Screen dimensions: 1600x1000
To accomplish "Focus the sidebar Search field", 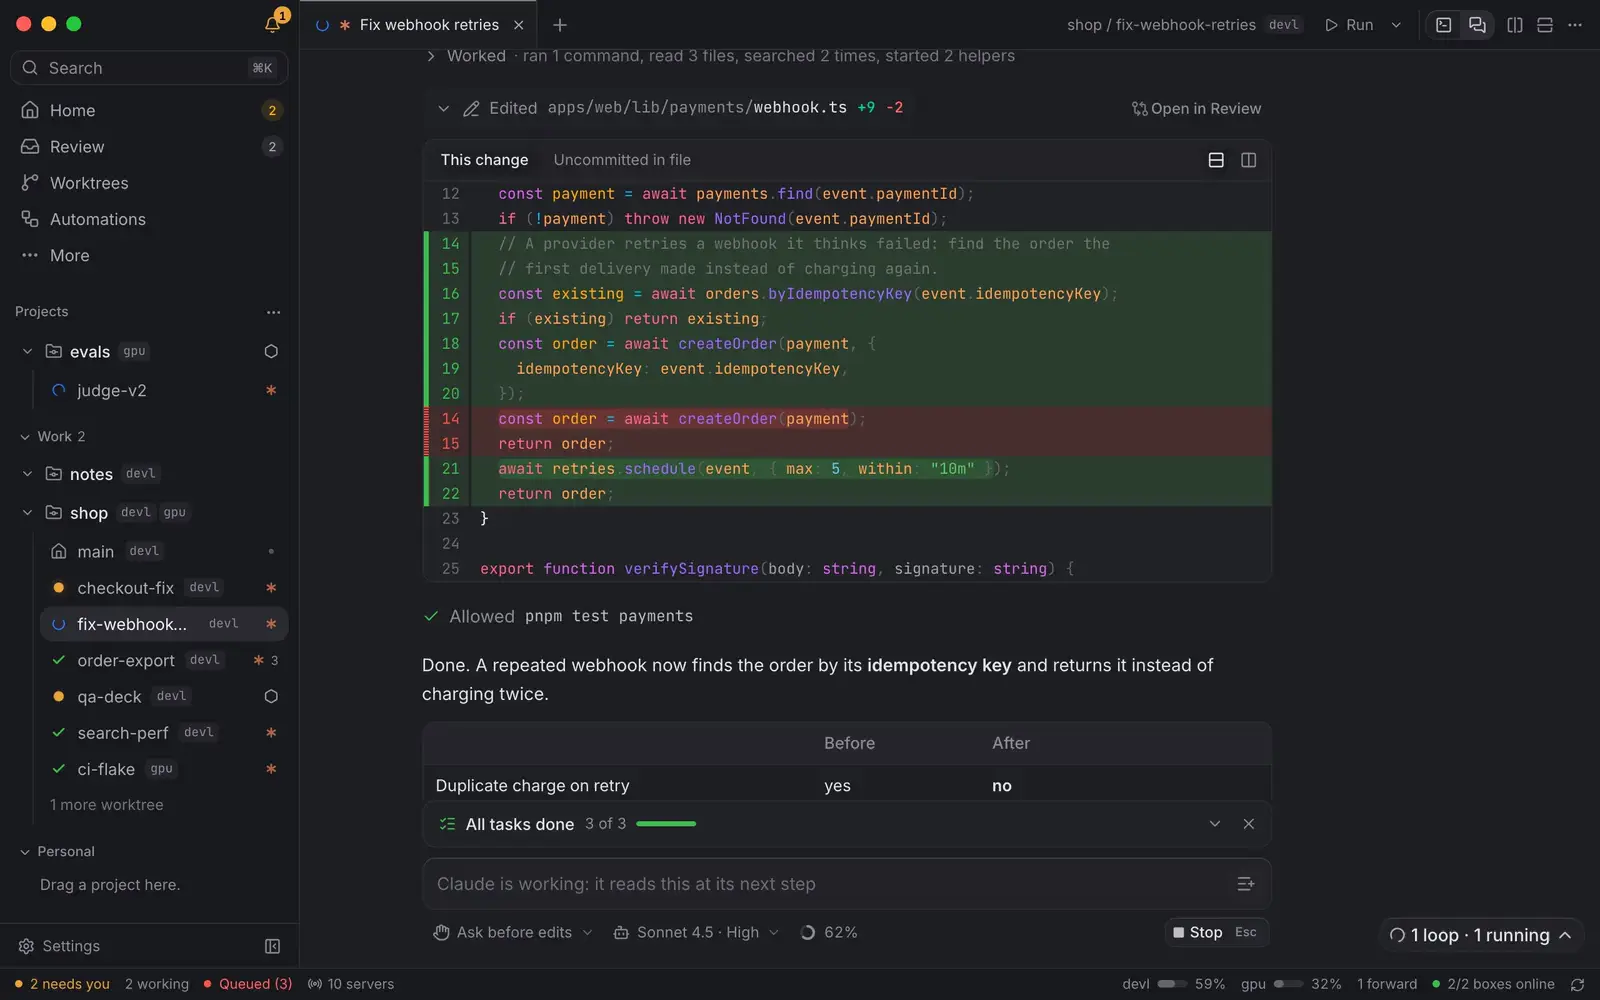I will pos(150,68).
